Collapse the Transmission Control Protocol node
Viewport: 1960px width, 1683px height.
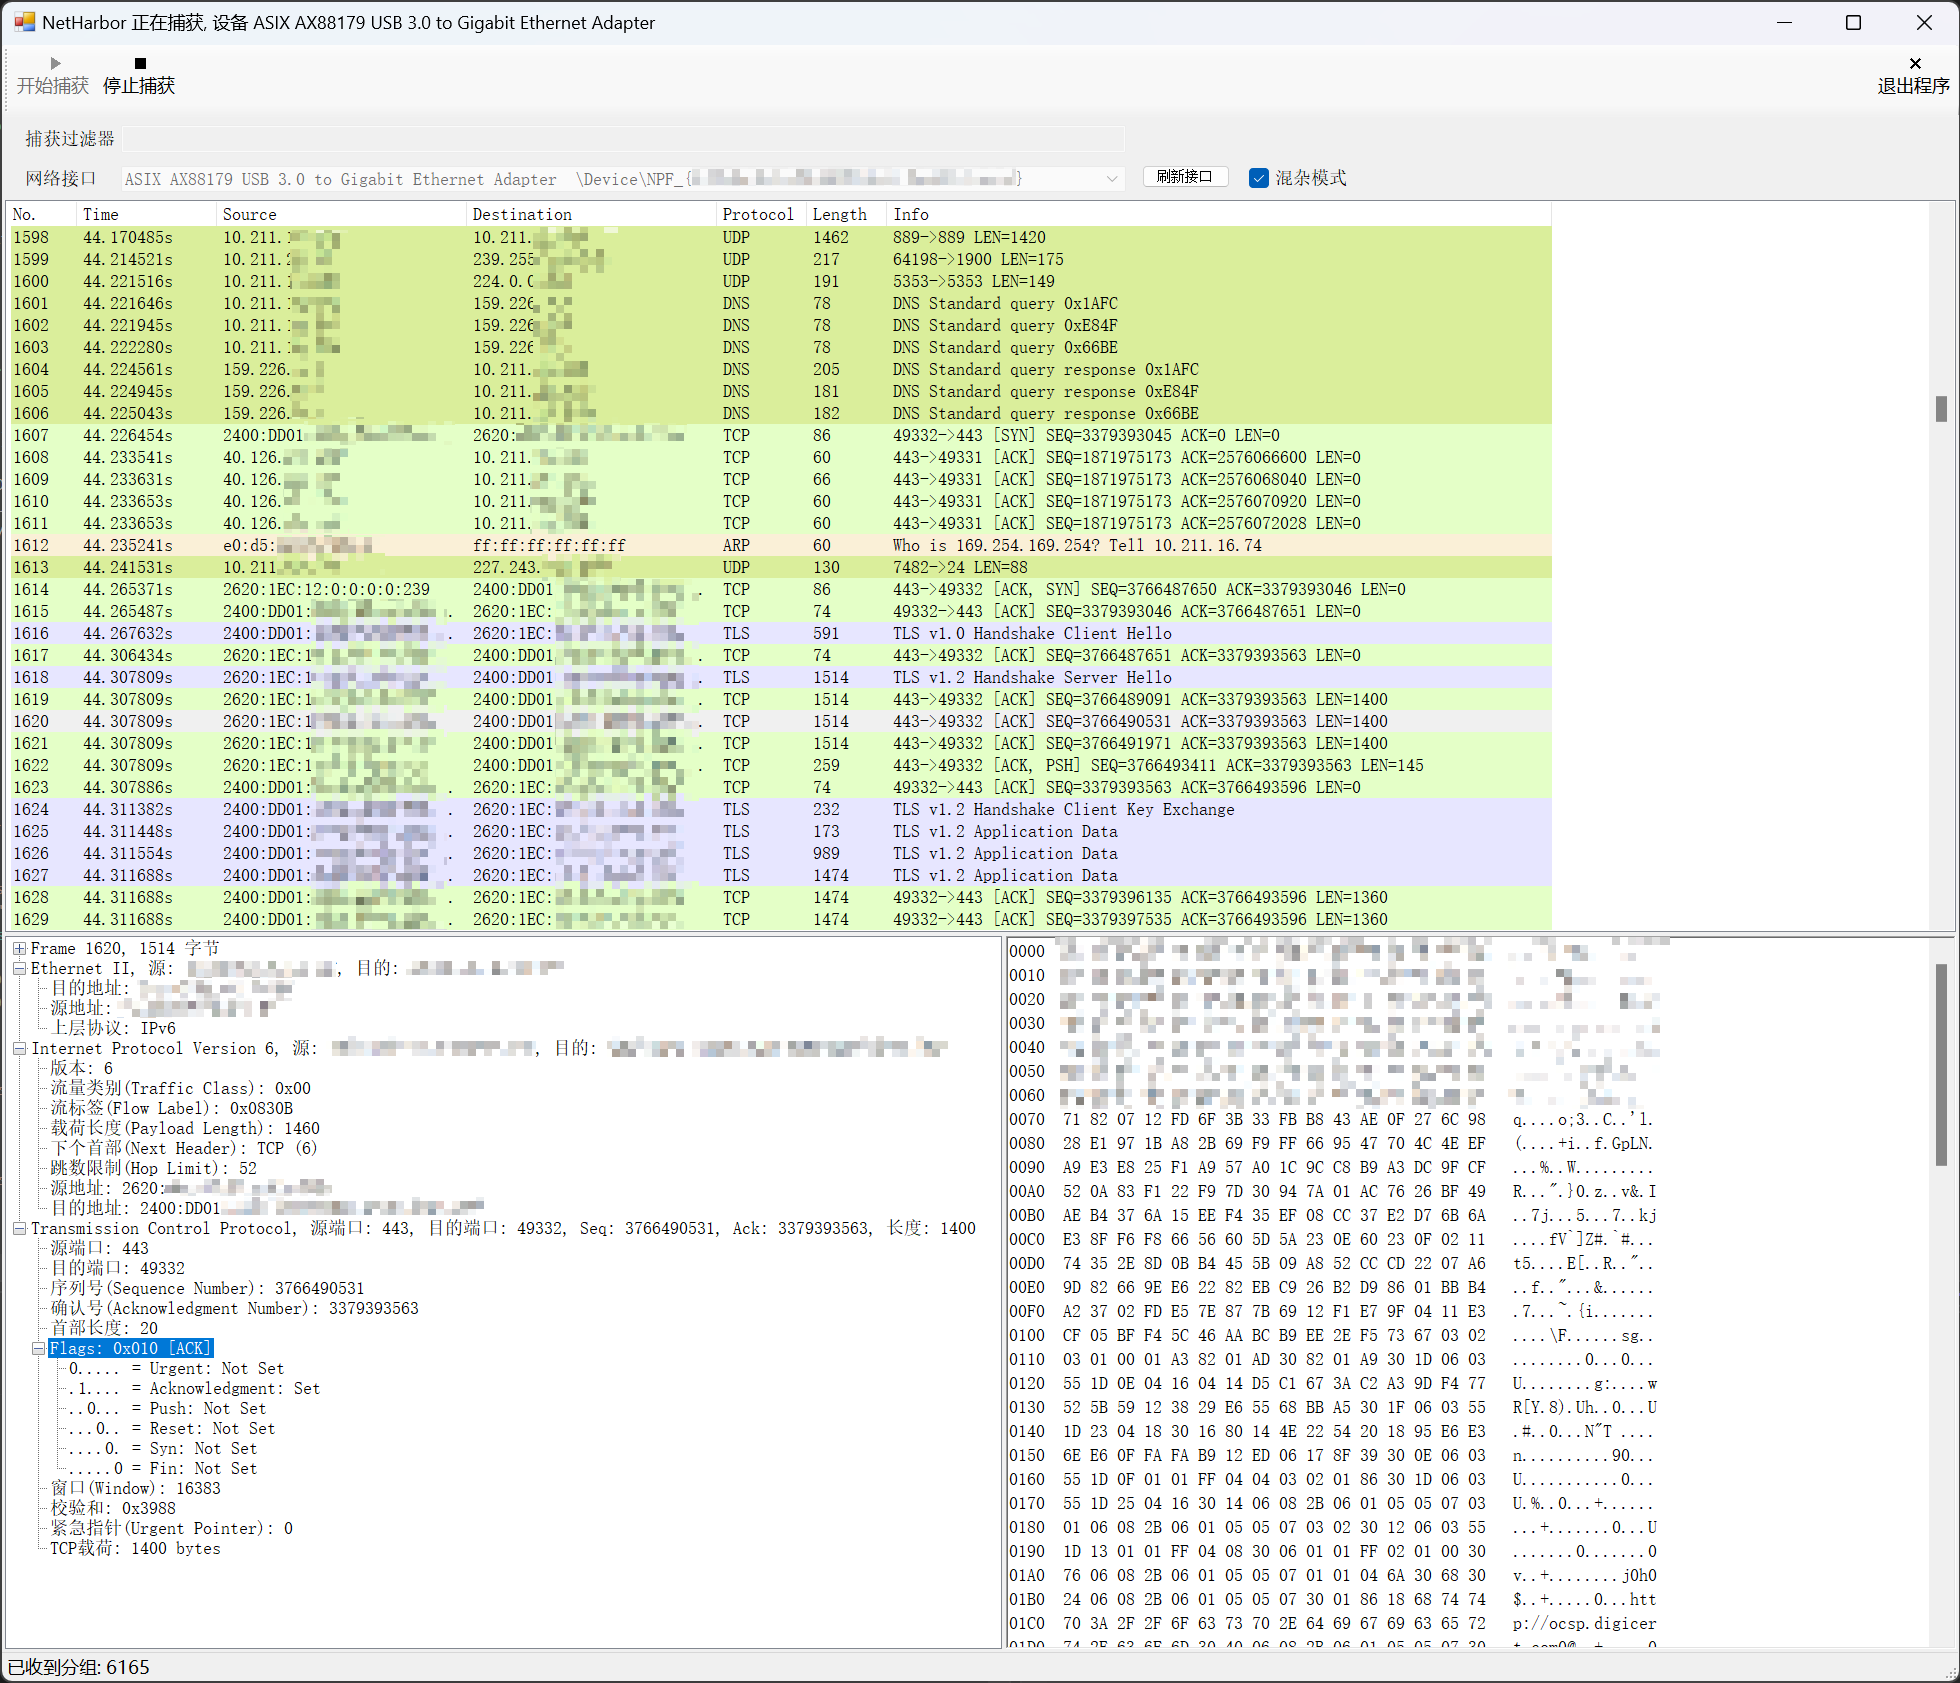click(19, 1228)
